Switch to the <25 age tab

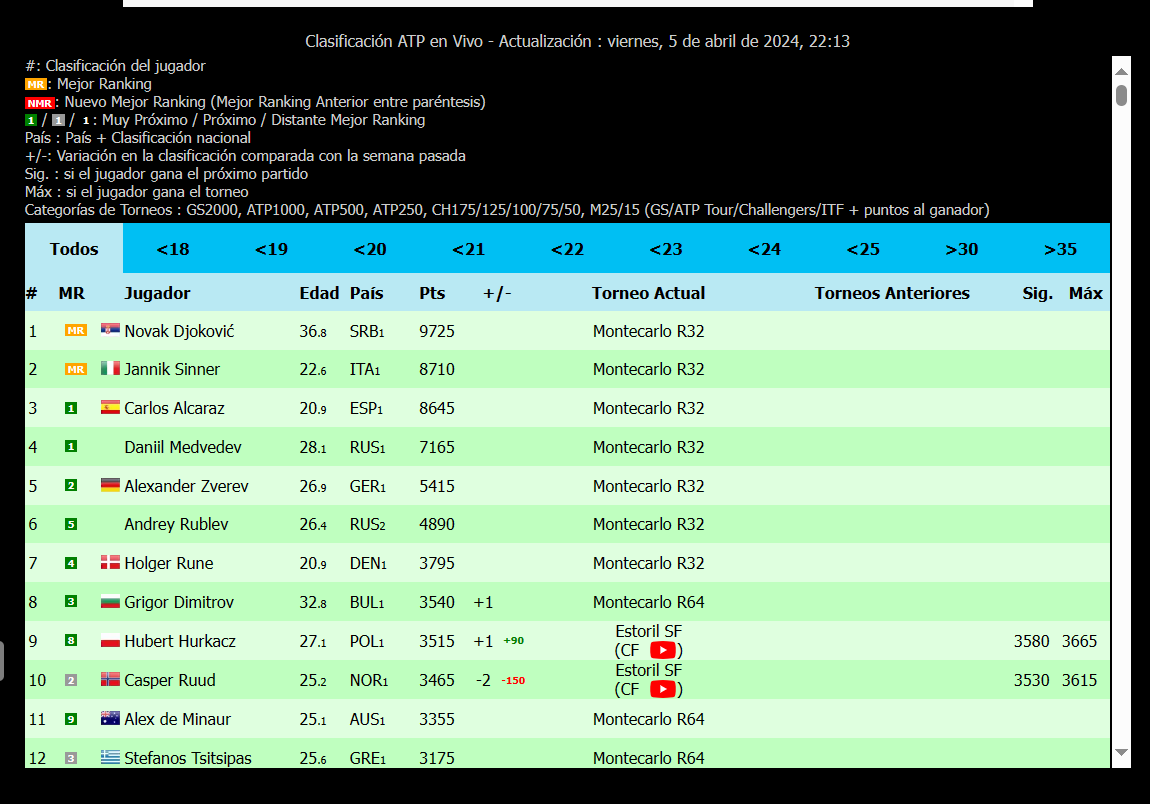863,249
